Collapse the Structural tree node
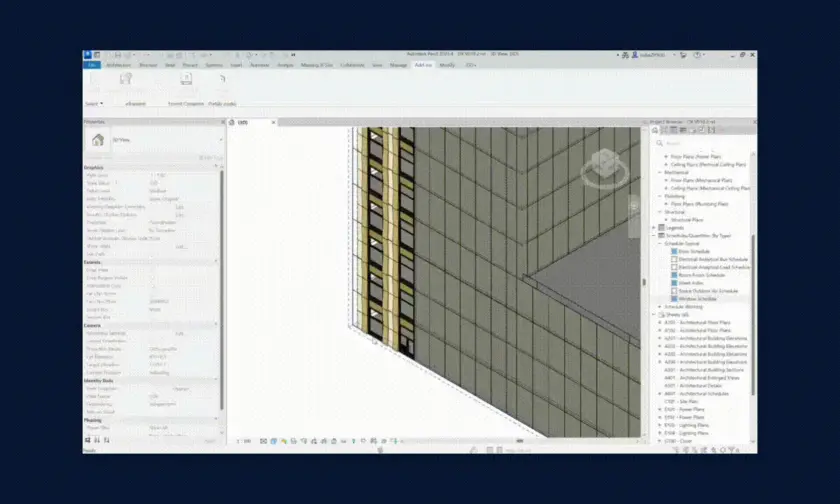 [x=659, y=212]
